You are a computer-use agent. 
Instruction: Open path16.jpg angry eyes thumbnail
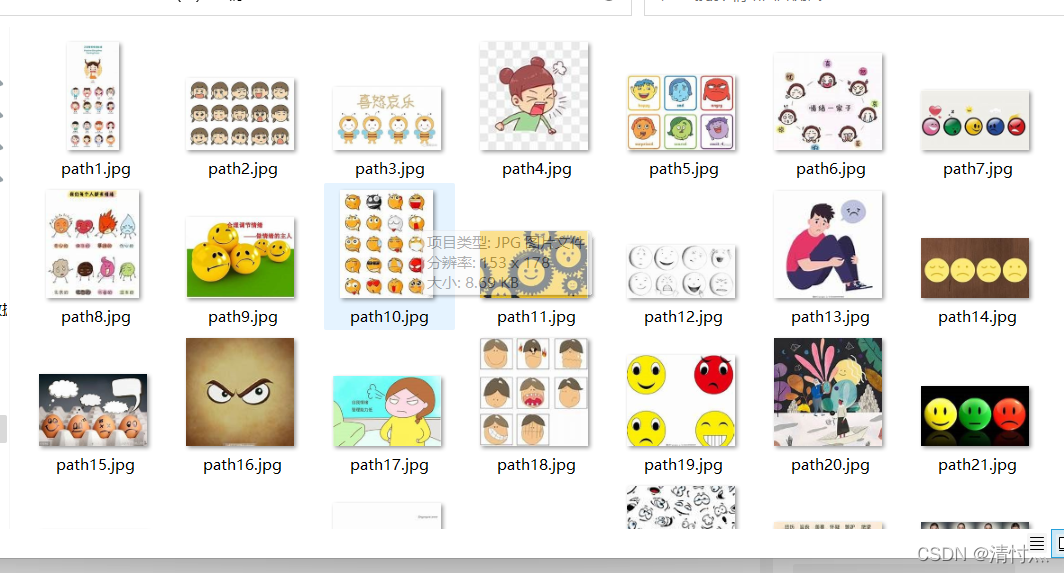pyautogui.click(x=240, y=392)
